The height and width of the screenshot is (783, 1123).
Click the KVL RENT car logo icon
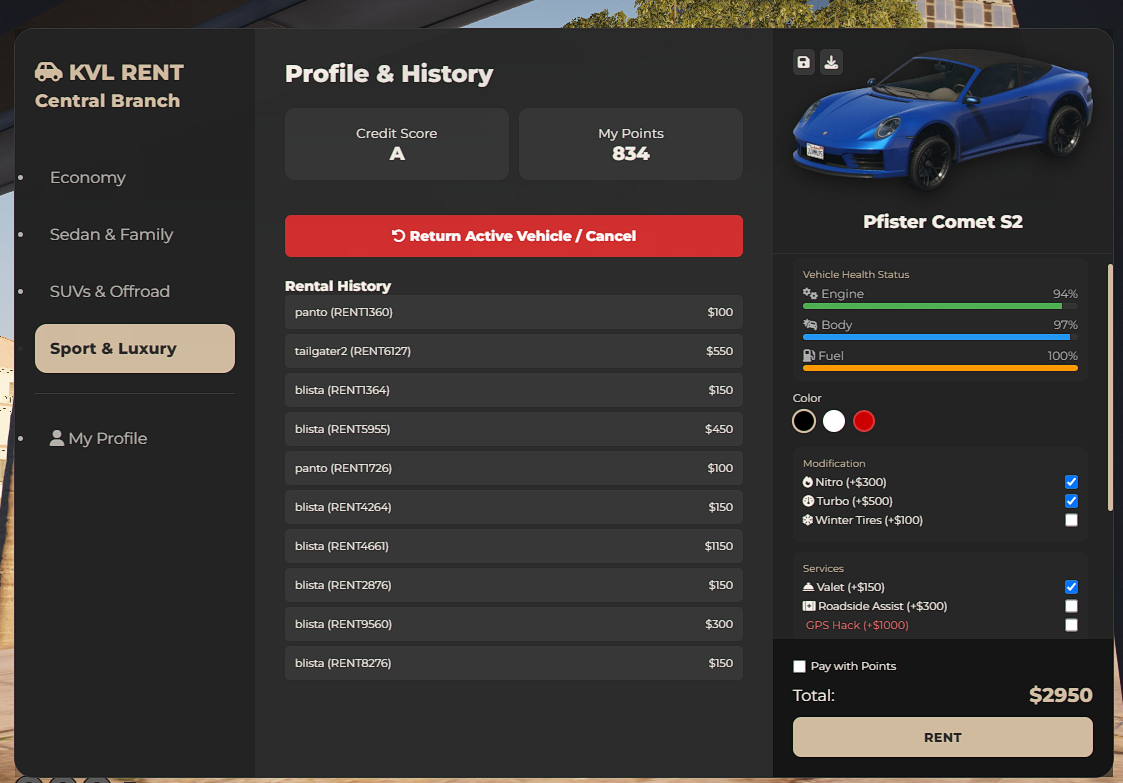[x=49, y=72]
